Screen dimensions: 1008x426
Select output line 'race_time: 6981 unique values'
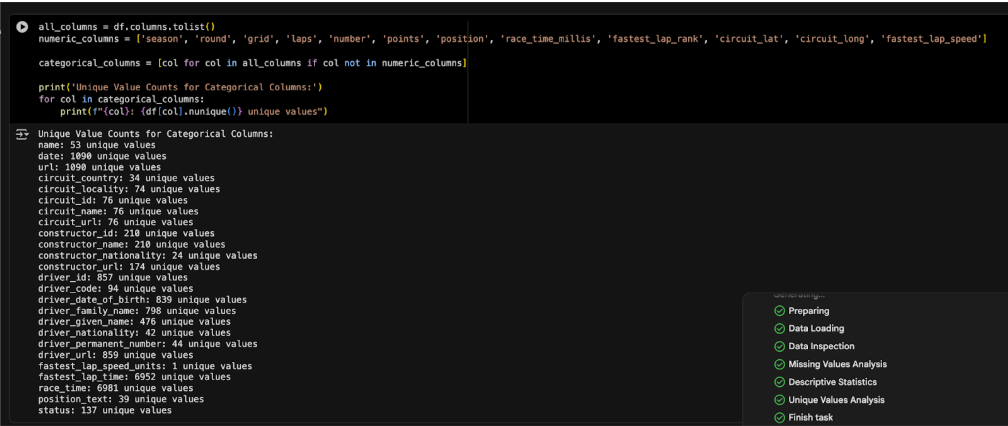(x=116, y=388)
